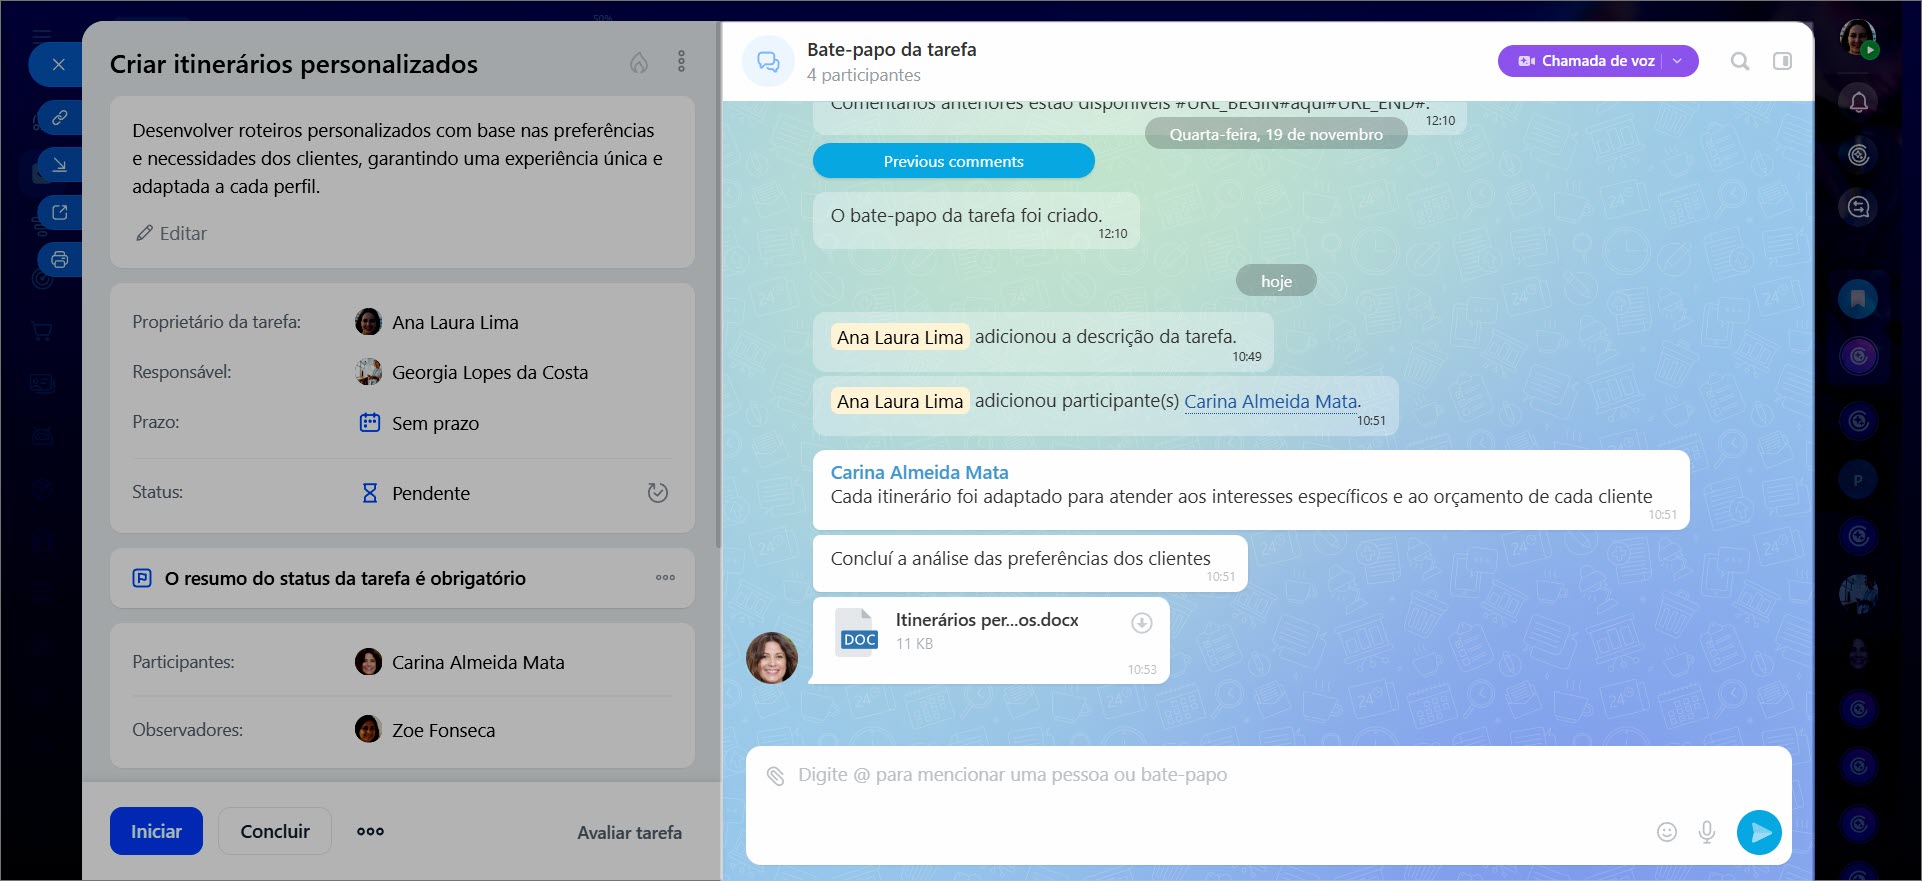
Task: Download the Itinerários docx file
Action: [x=1141, y=623]
